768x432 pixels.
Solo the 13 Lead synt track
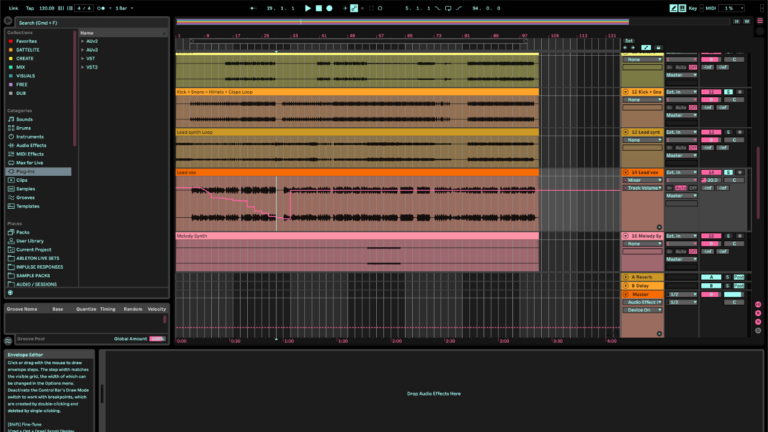[x=728, y=132]
